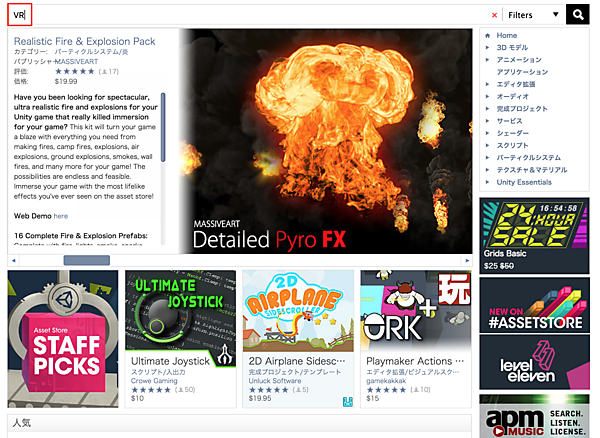Click the VR search input field
Viewport: 600px width, 438px height.
[x=250, y=15]
